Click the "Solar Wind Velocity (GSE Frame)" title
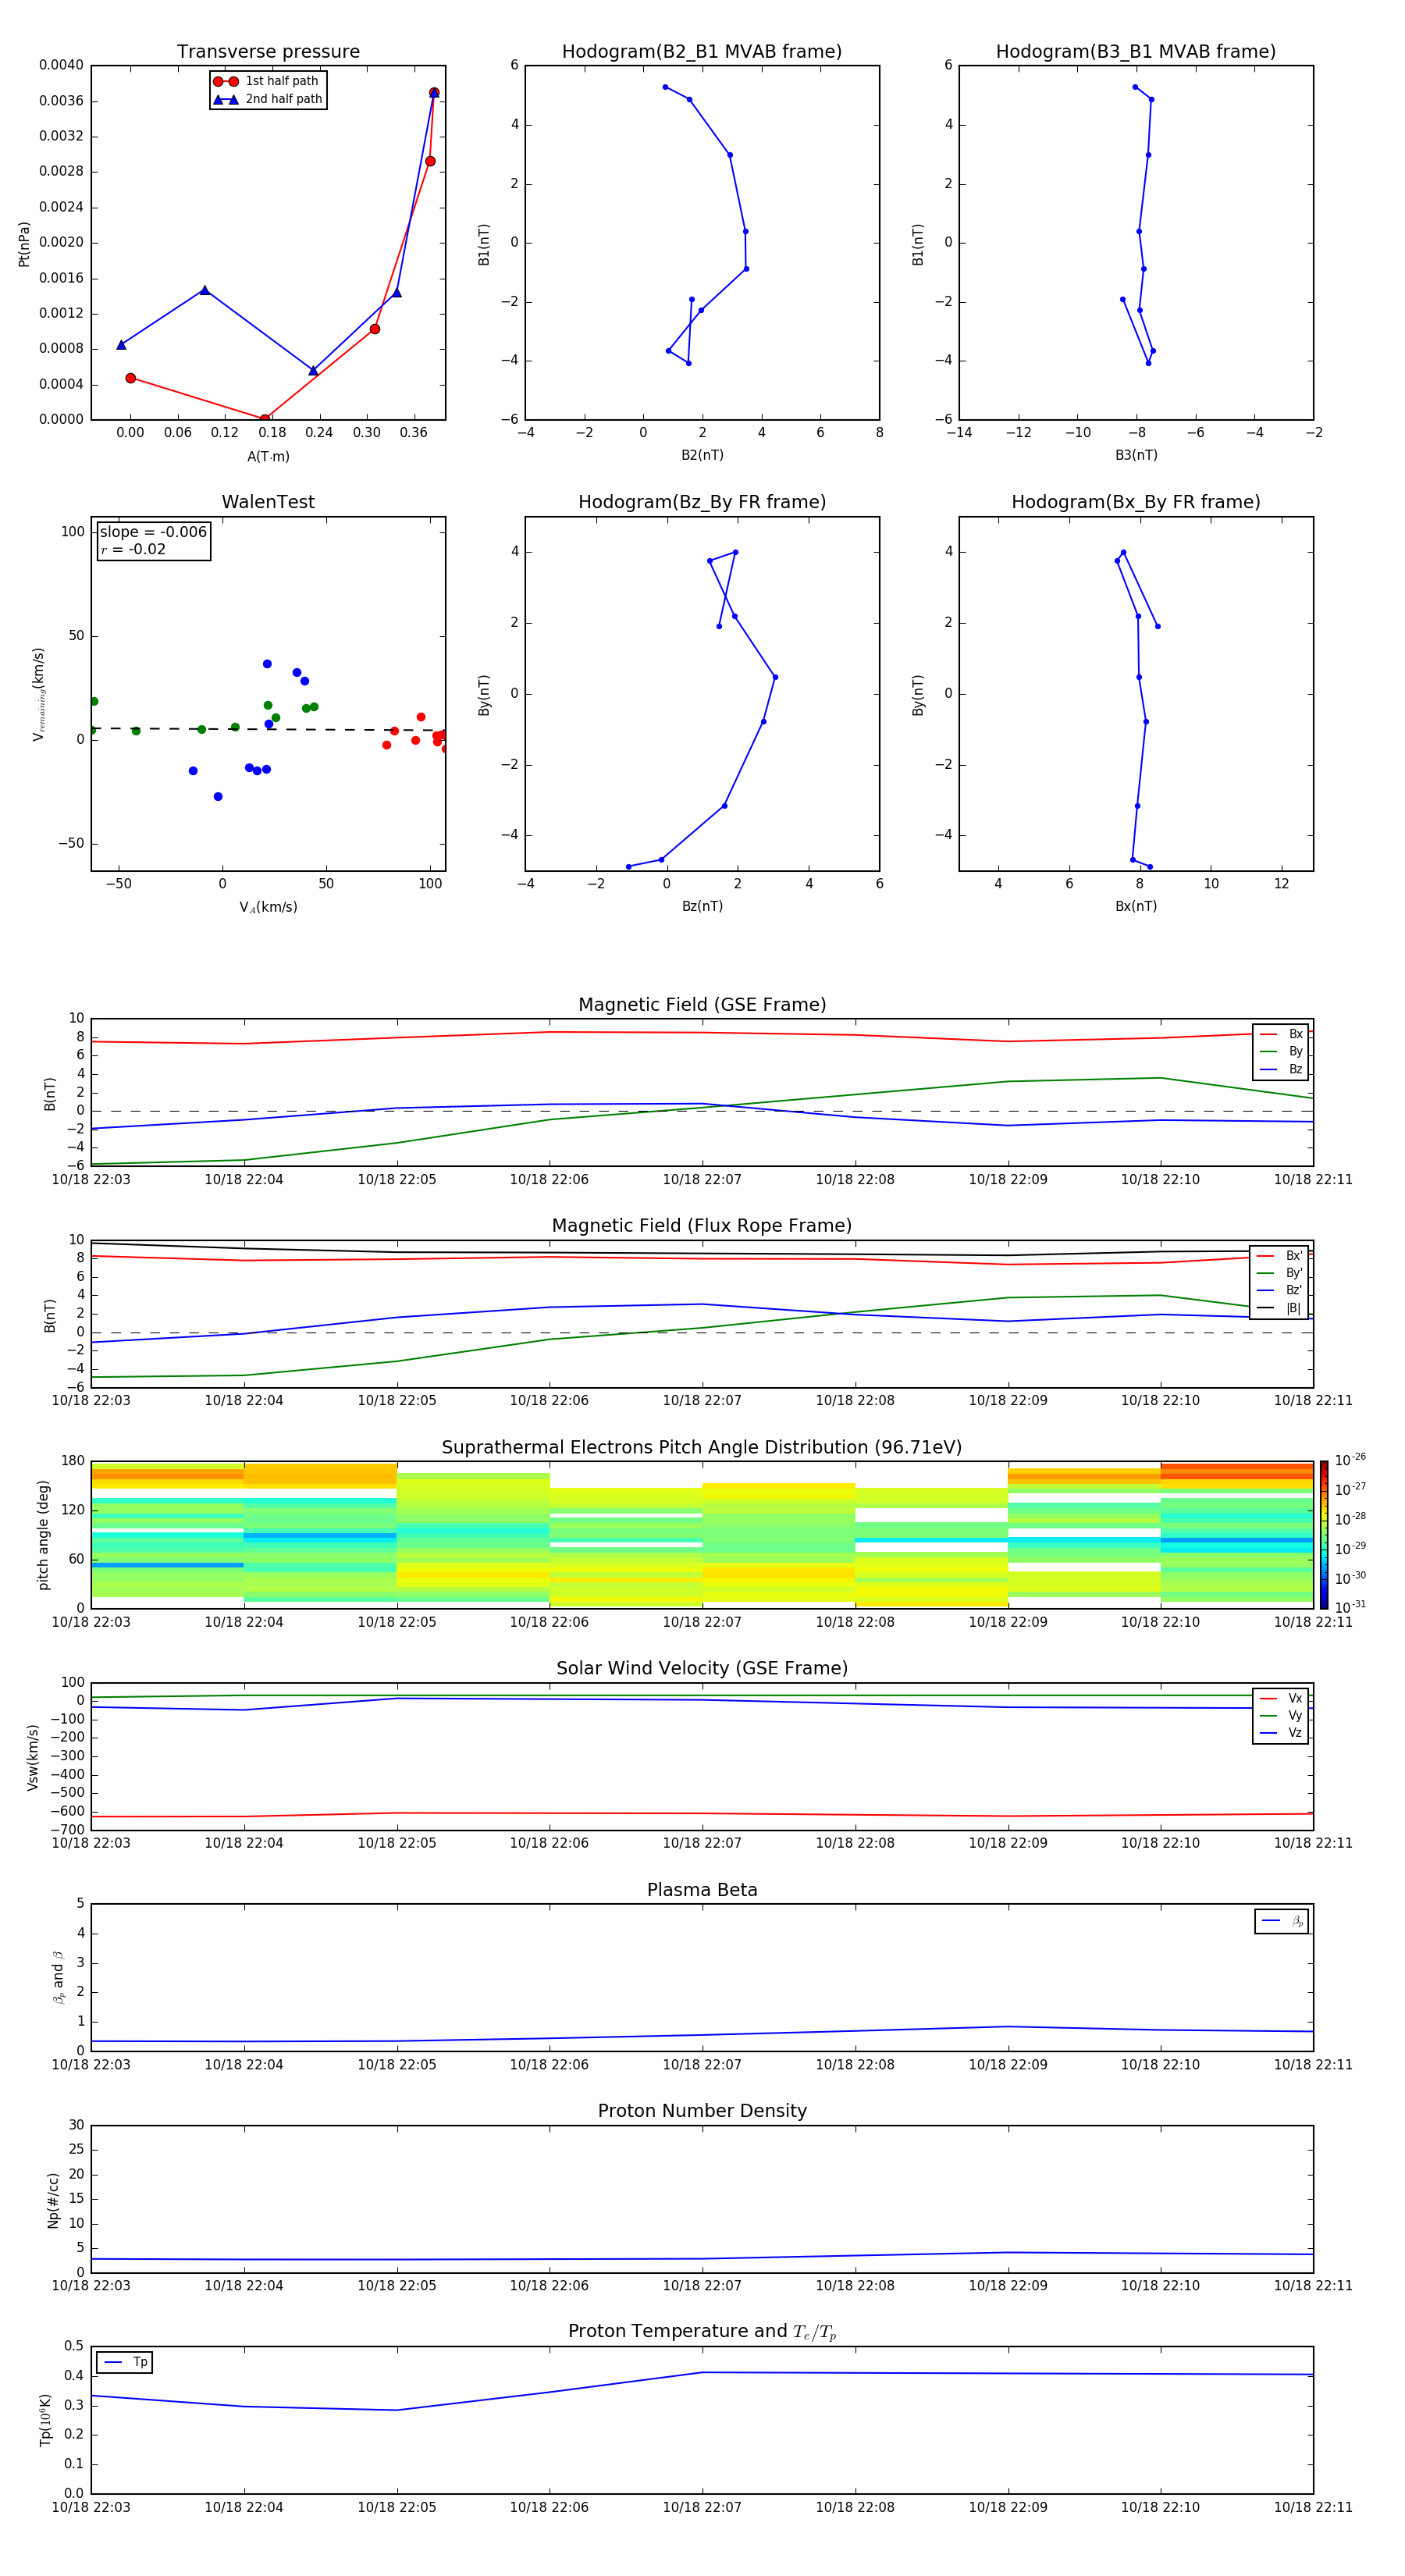The image size is (1405, 2576). pyautogui.click(x=702, y=1668)
